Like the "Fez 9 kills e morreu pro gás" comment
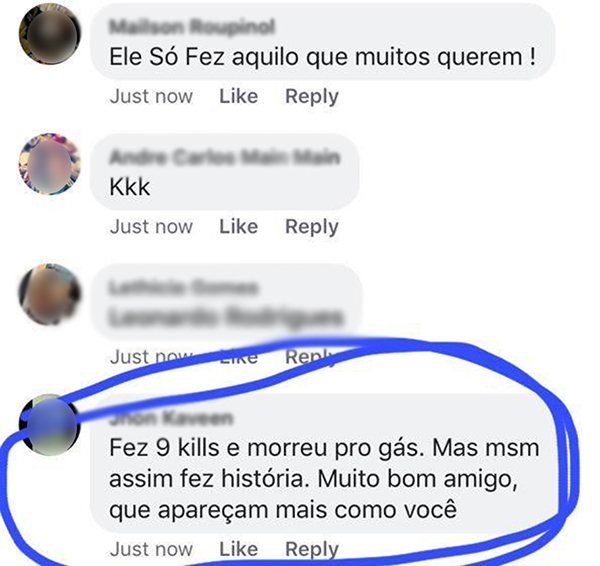Viewport: 600px width, 566px height. click(x=238, y=550)
